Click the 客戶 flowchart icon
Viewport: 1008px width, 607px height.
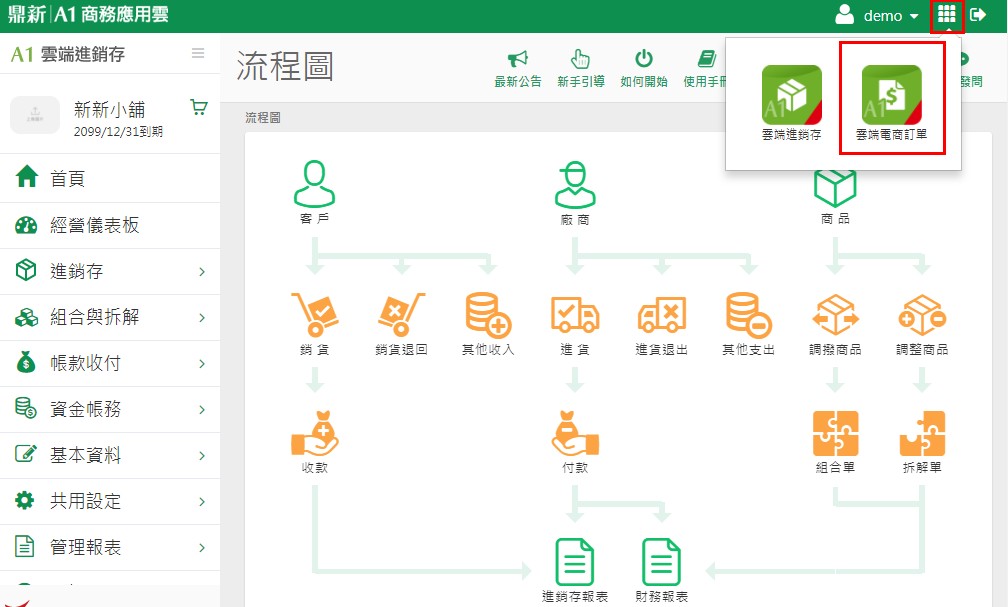[x=314, y=184]
